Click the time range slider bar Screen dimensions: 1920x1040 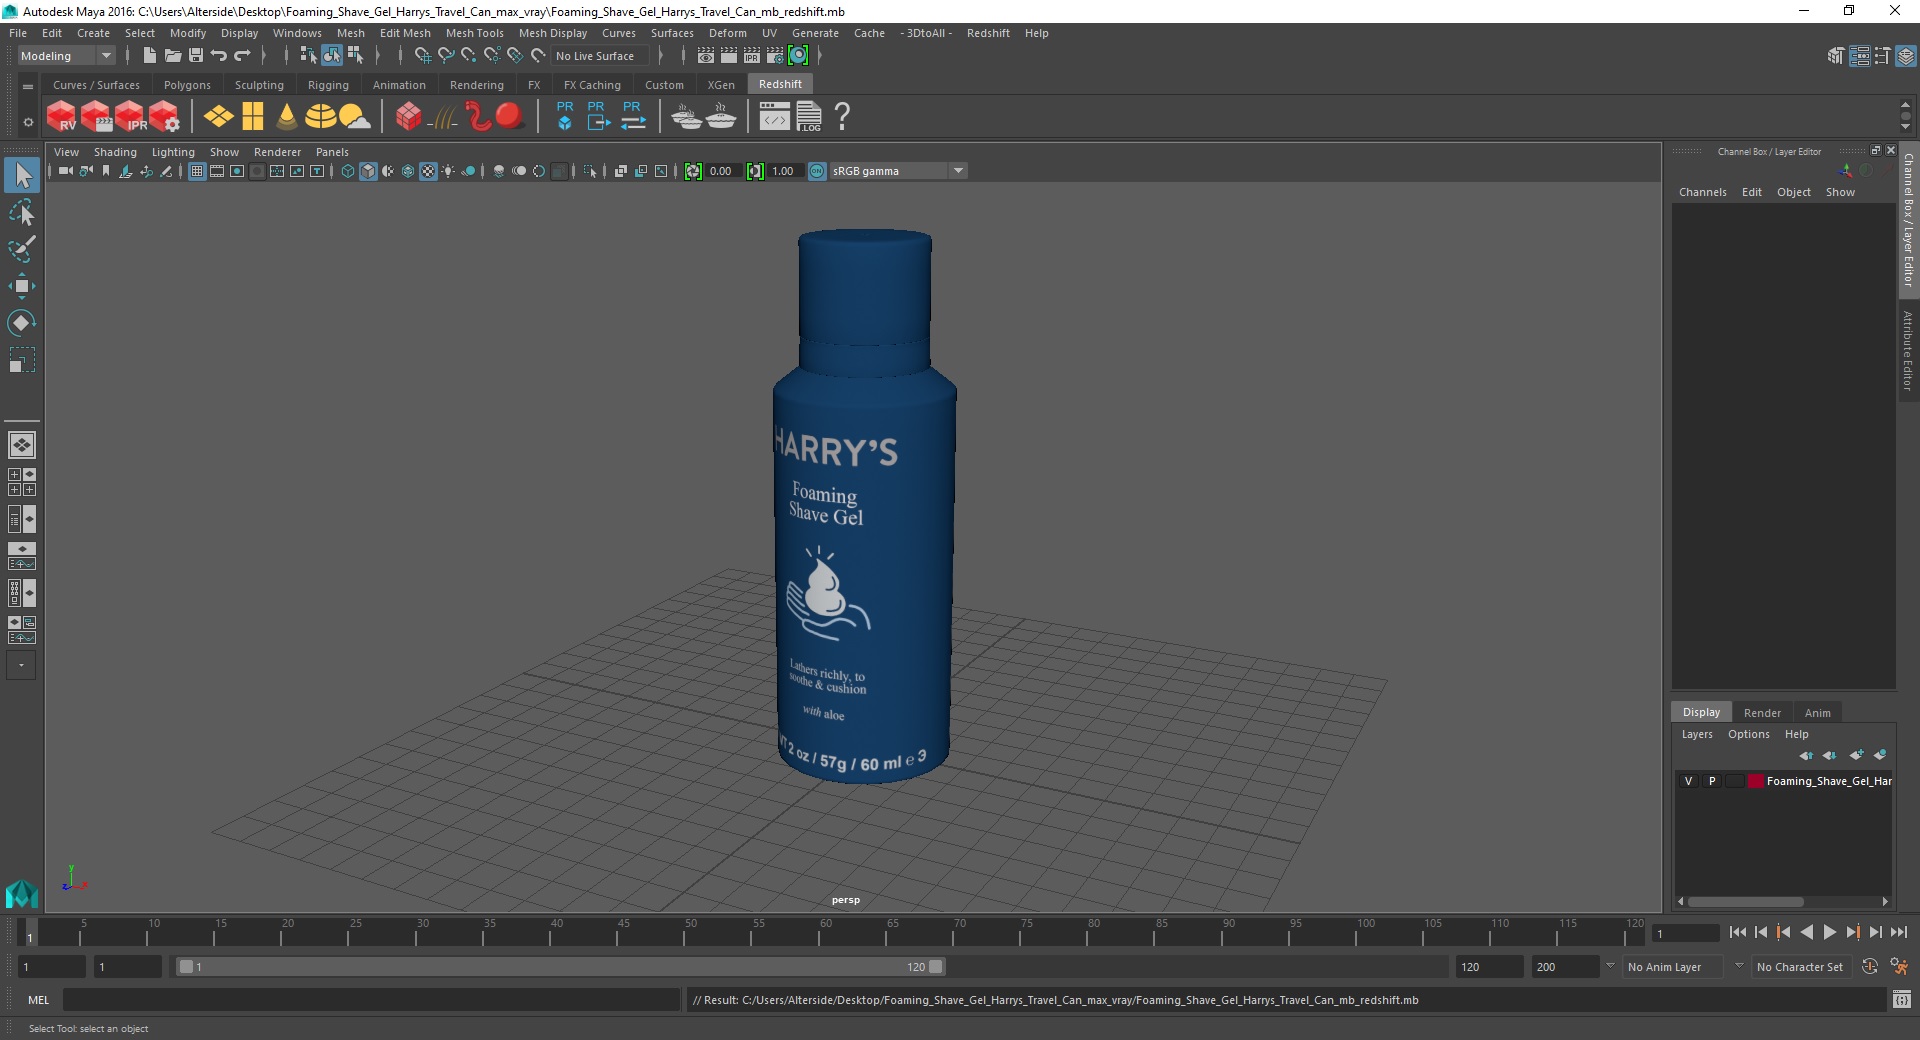559,967
